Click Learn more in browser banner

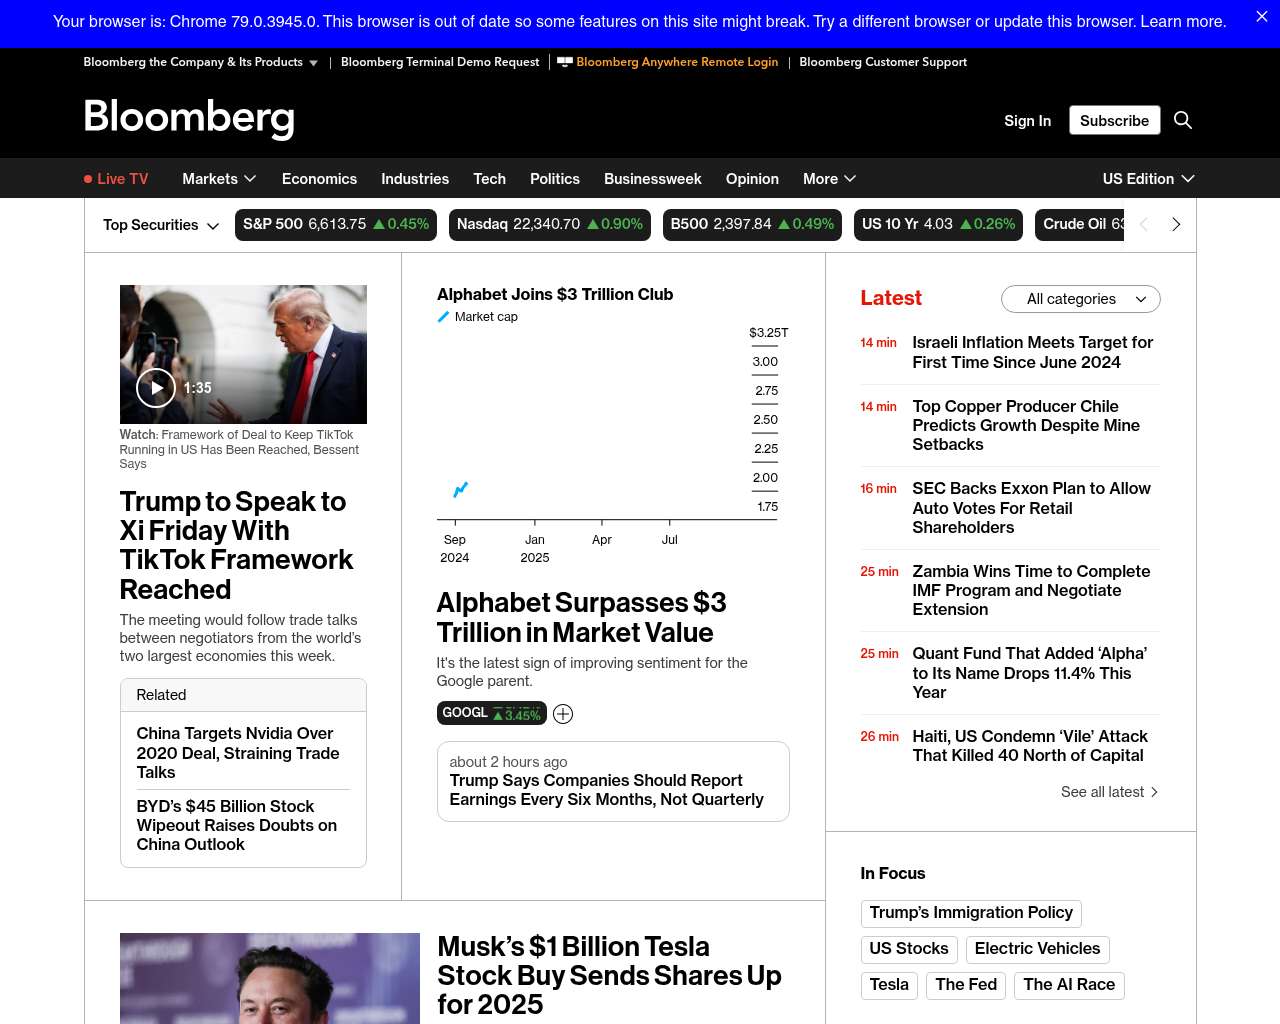tap(1183, 21)
